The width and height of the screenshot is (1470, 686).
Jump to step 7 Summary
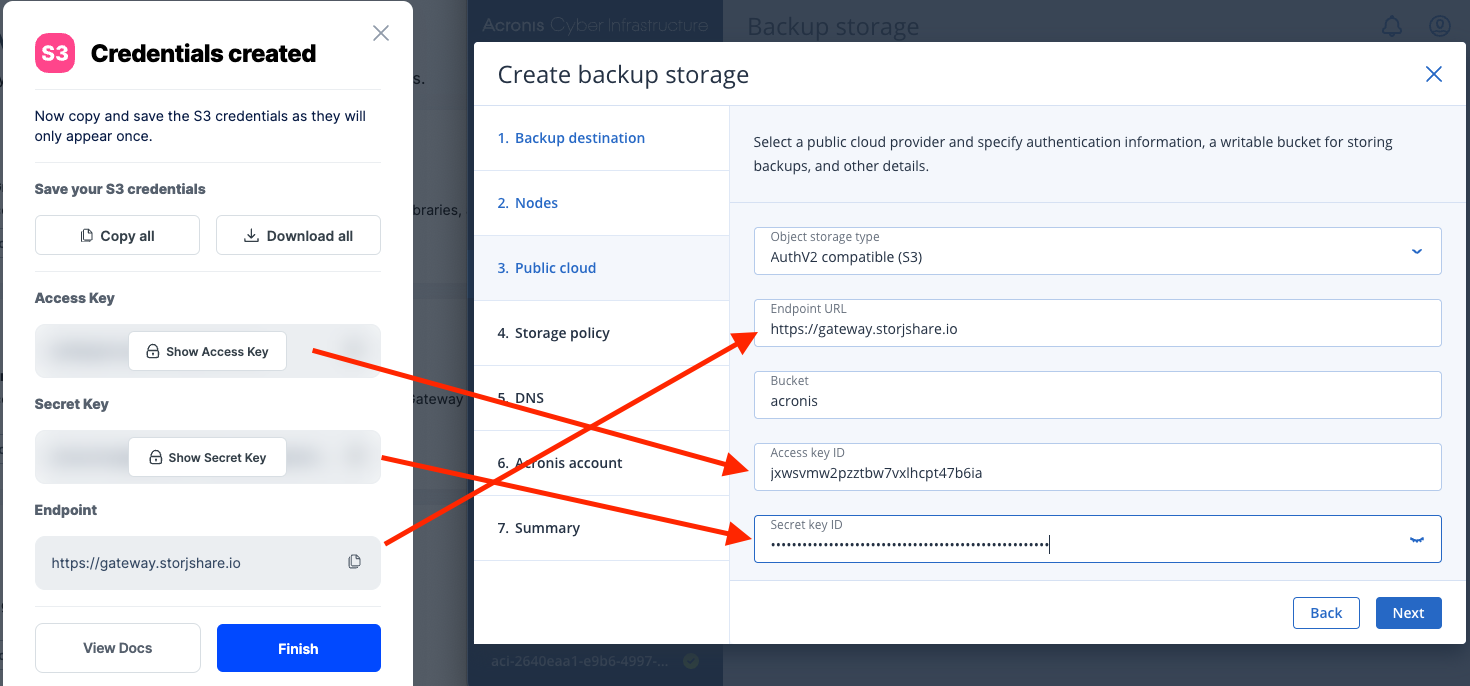(602, 528)
